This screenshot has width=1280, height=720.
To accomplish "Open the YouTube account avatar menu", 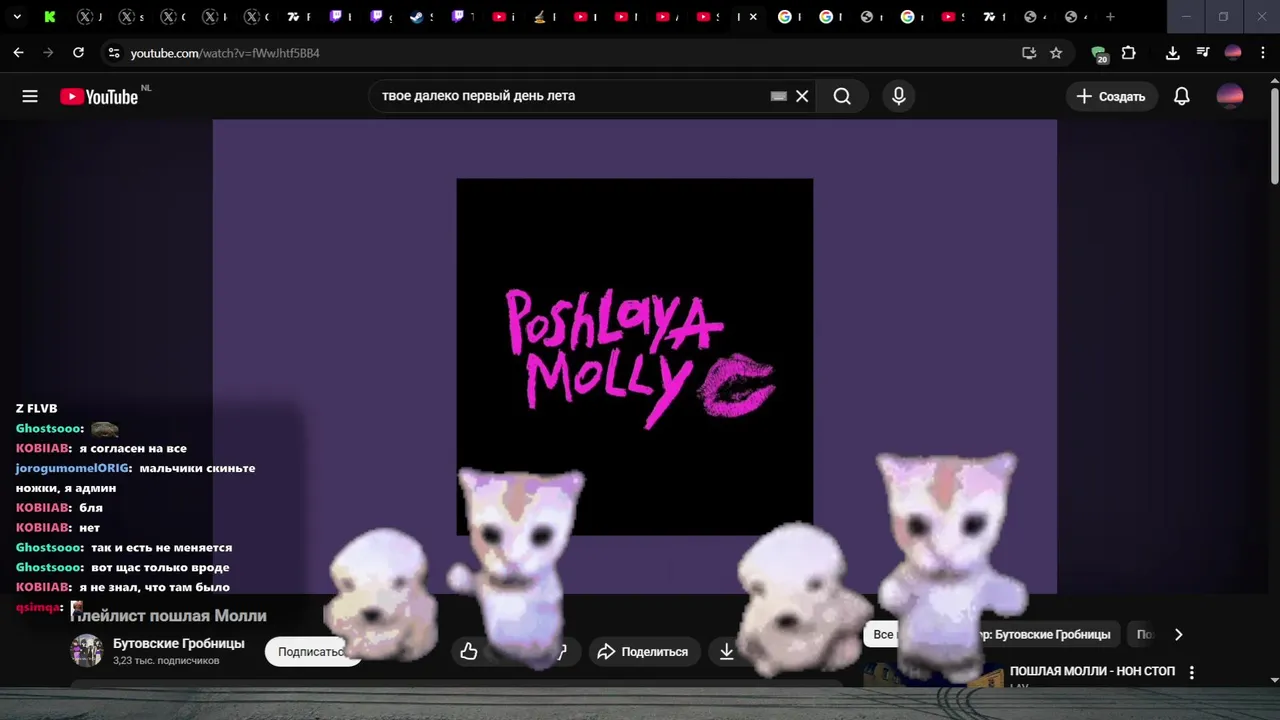I will pos(1230,96).
